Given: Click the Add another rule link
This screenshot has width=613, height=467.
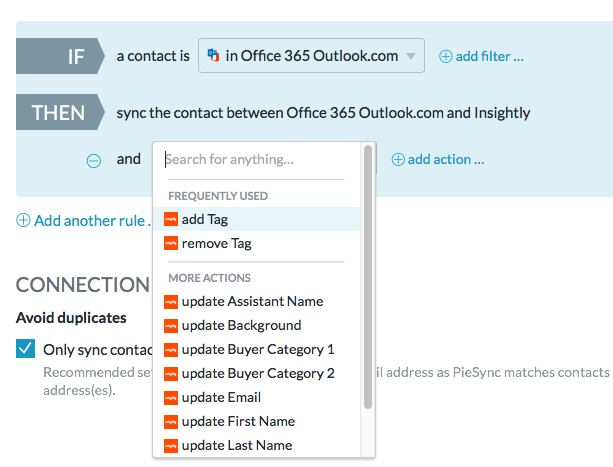Looking at the screenshot, I should tap(92, 221).
